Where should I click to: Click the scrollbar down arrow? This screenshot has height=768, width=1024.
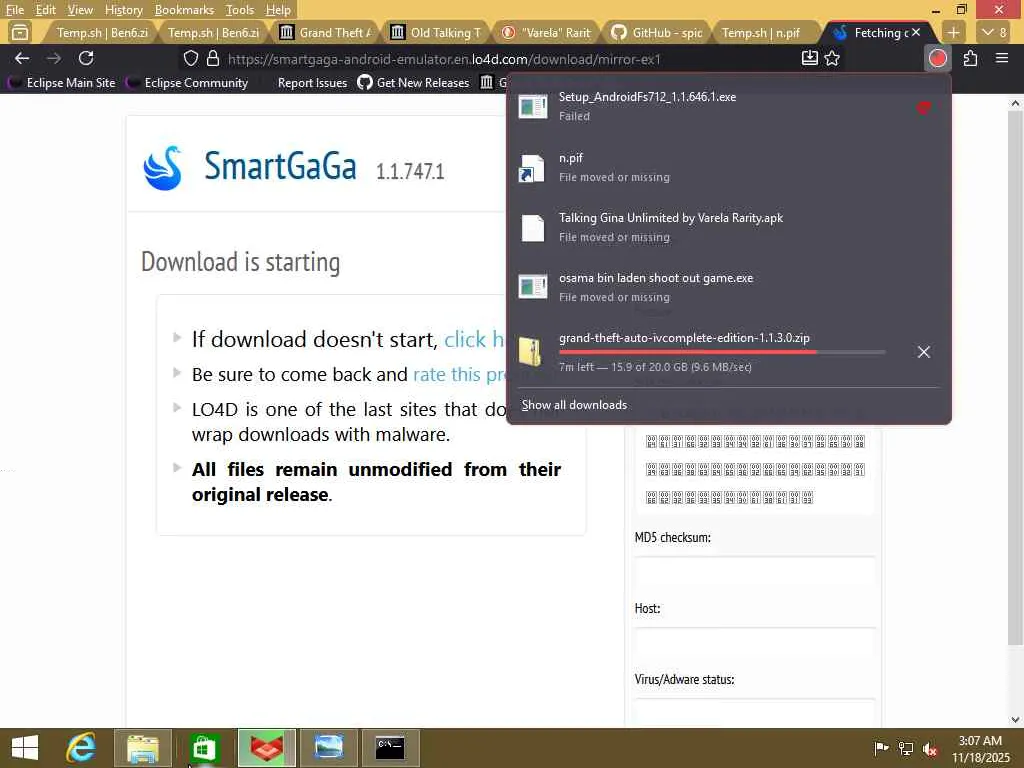click(1015, 719)
